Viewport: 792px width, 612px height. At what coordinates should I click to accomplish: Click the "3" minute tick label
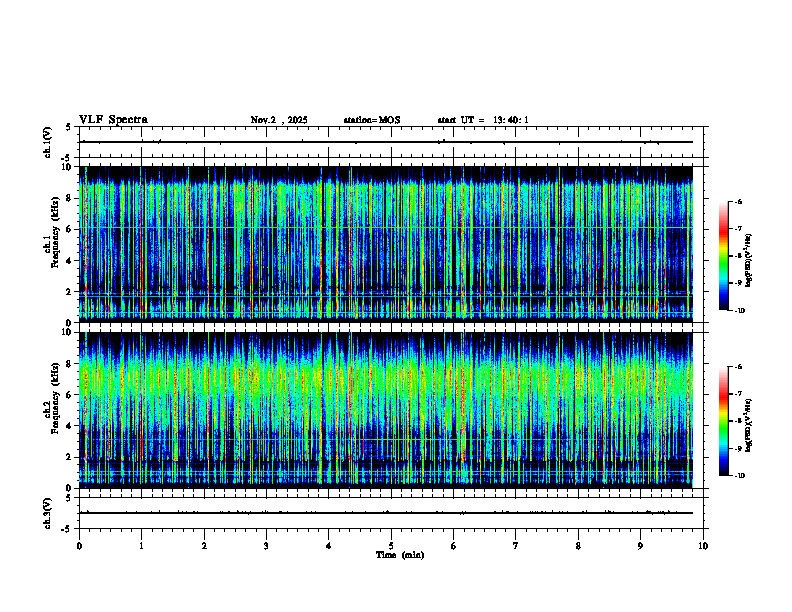266,546
